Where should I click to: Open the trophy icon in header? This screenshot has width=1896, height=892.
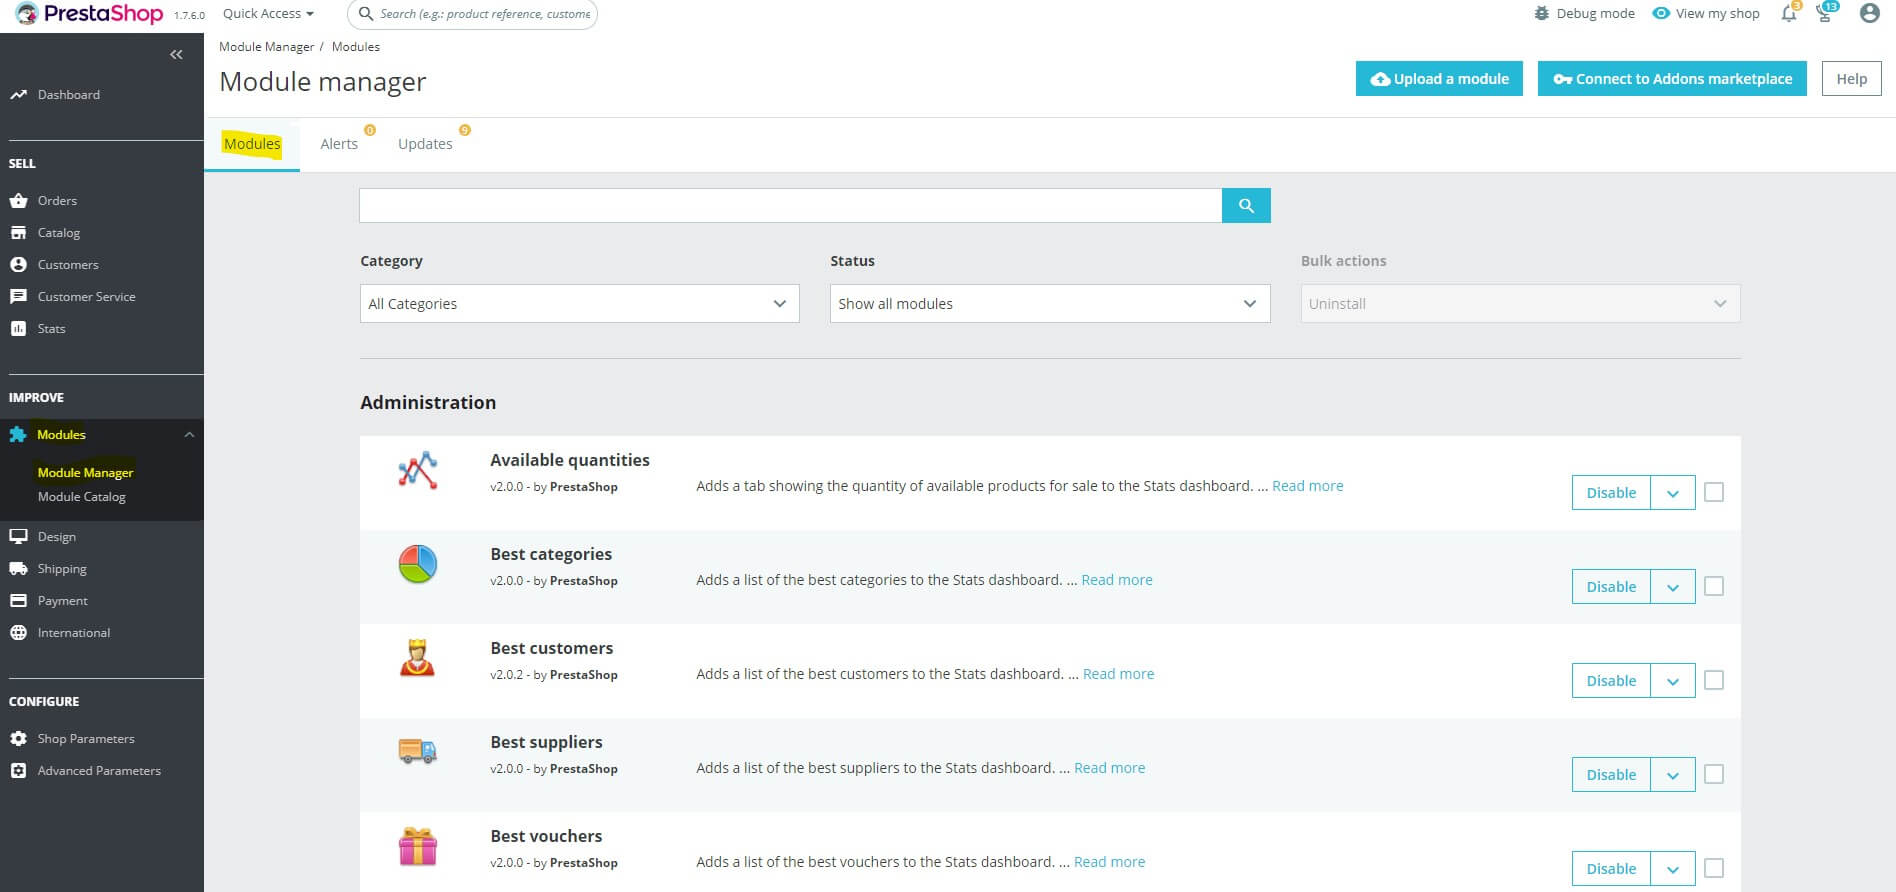1825,14
